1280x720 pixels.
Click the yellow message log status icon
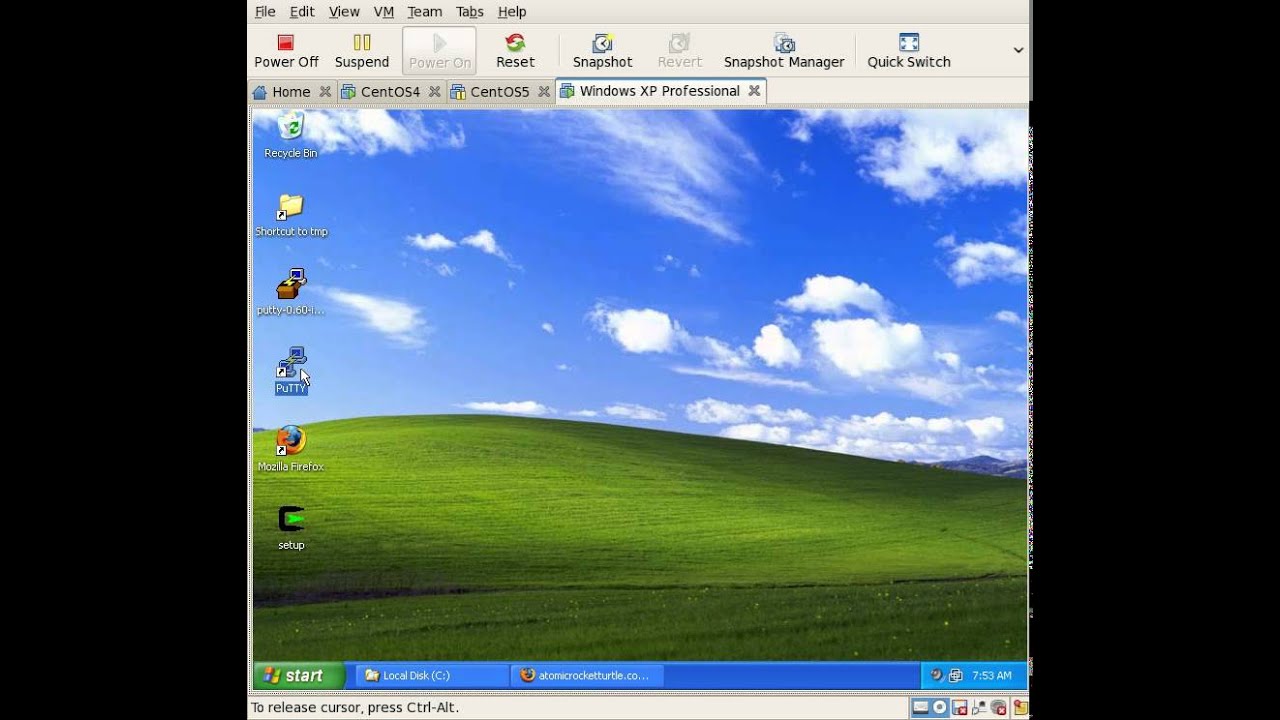[x=1019, y=708]
